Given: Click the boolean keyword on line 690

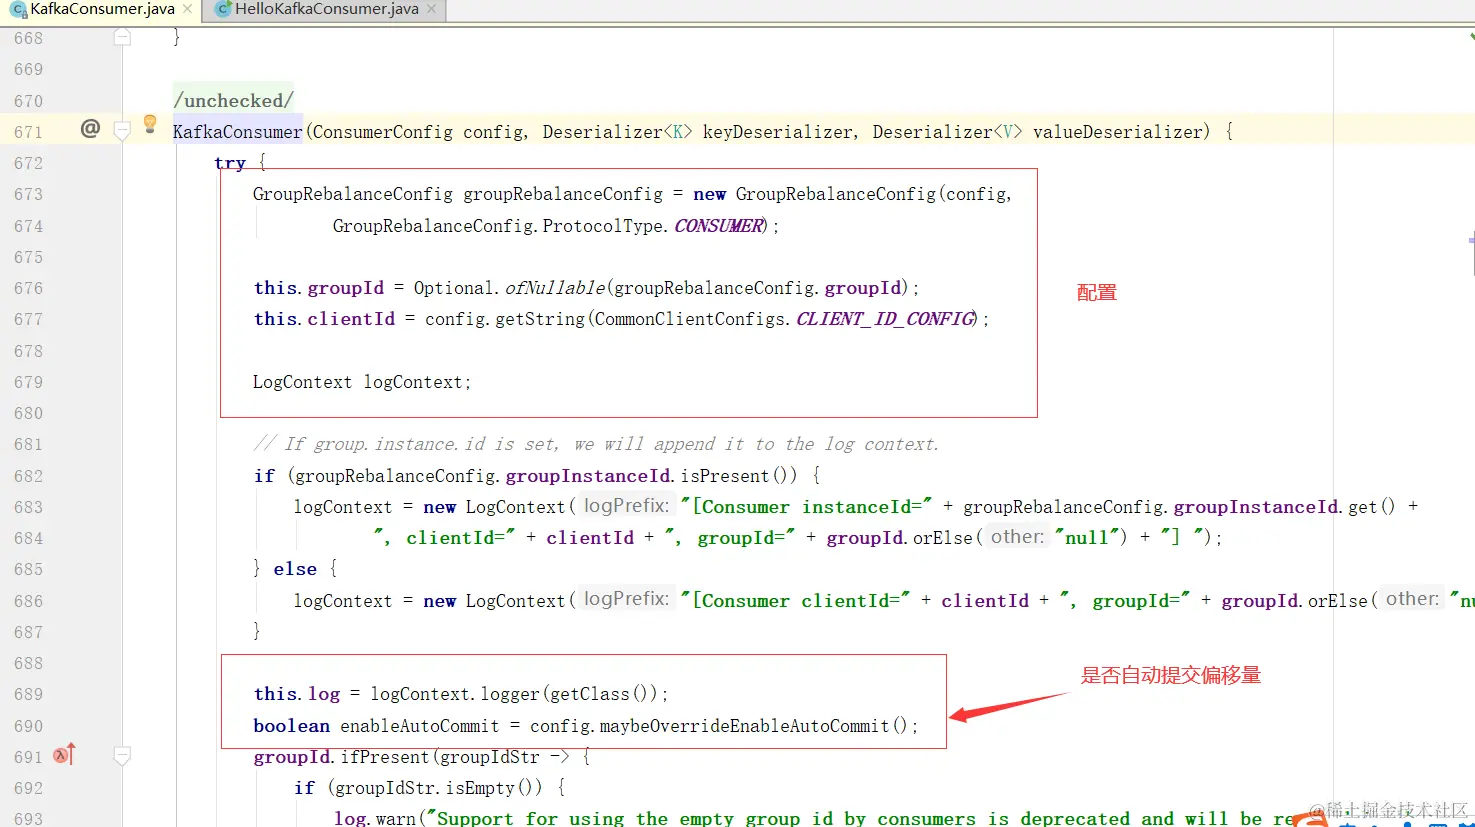Looking at the screenshot, I should pyautogui.click(x=291, y=726).
